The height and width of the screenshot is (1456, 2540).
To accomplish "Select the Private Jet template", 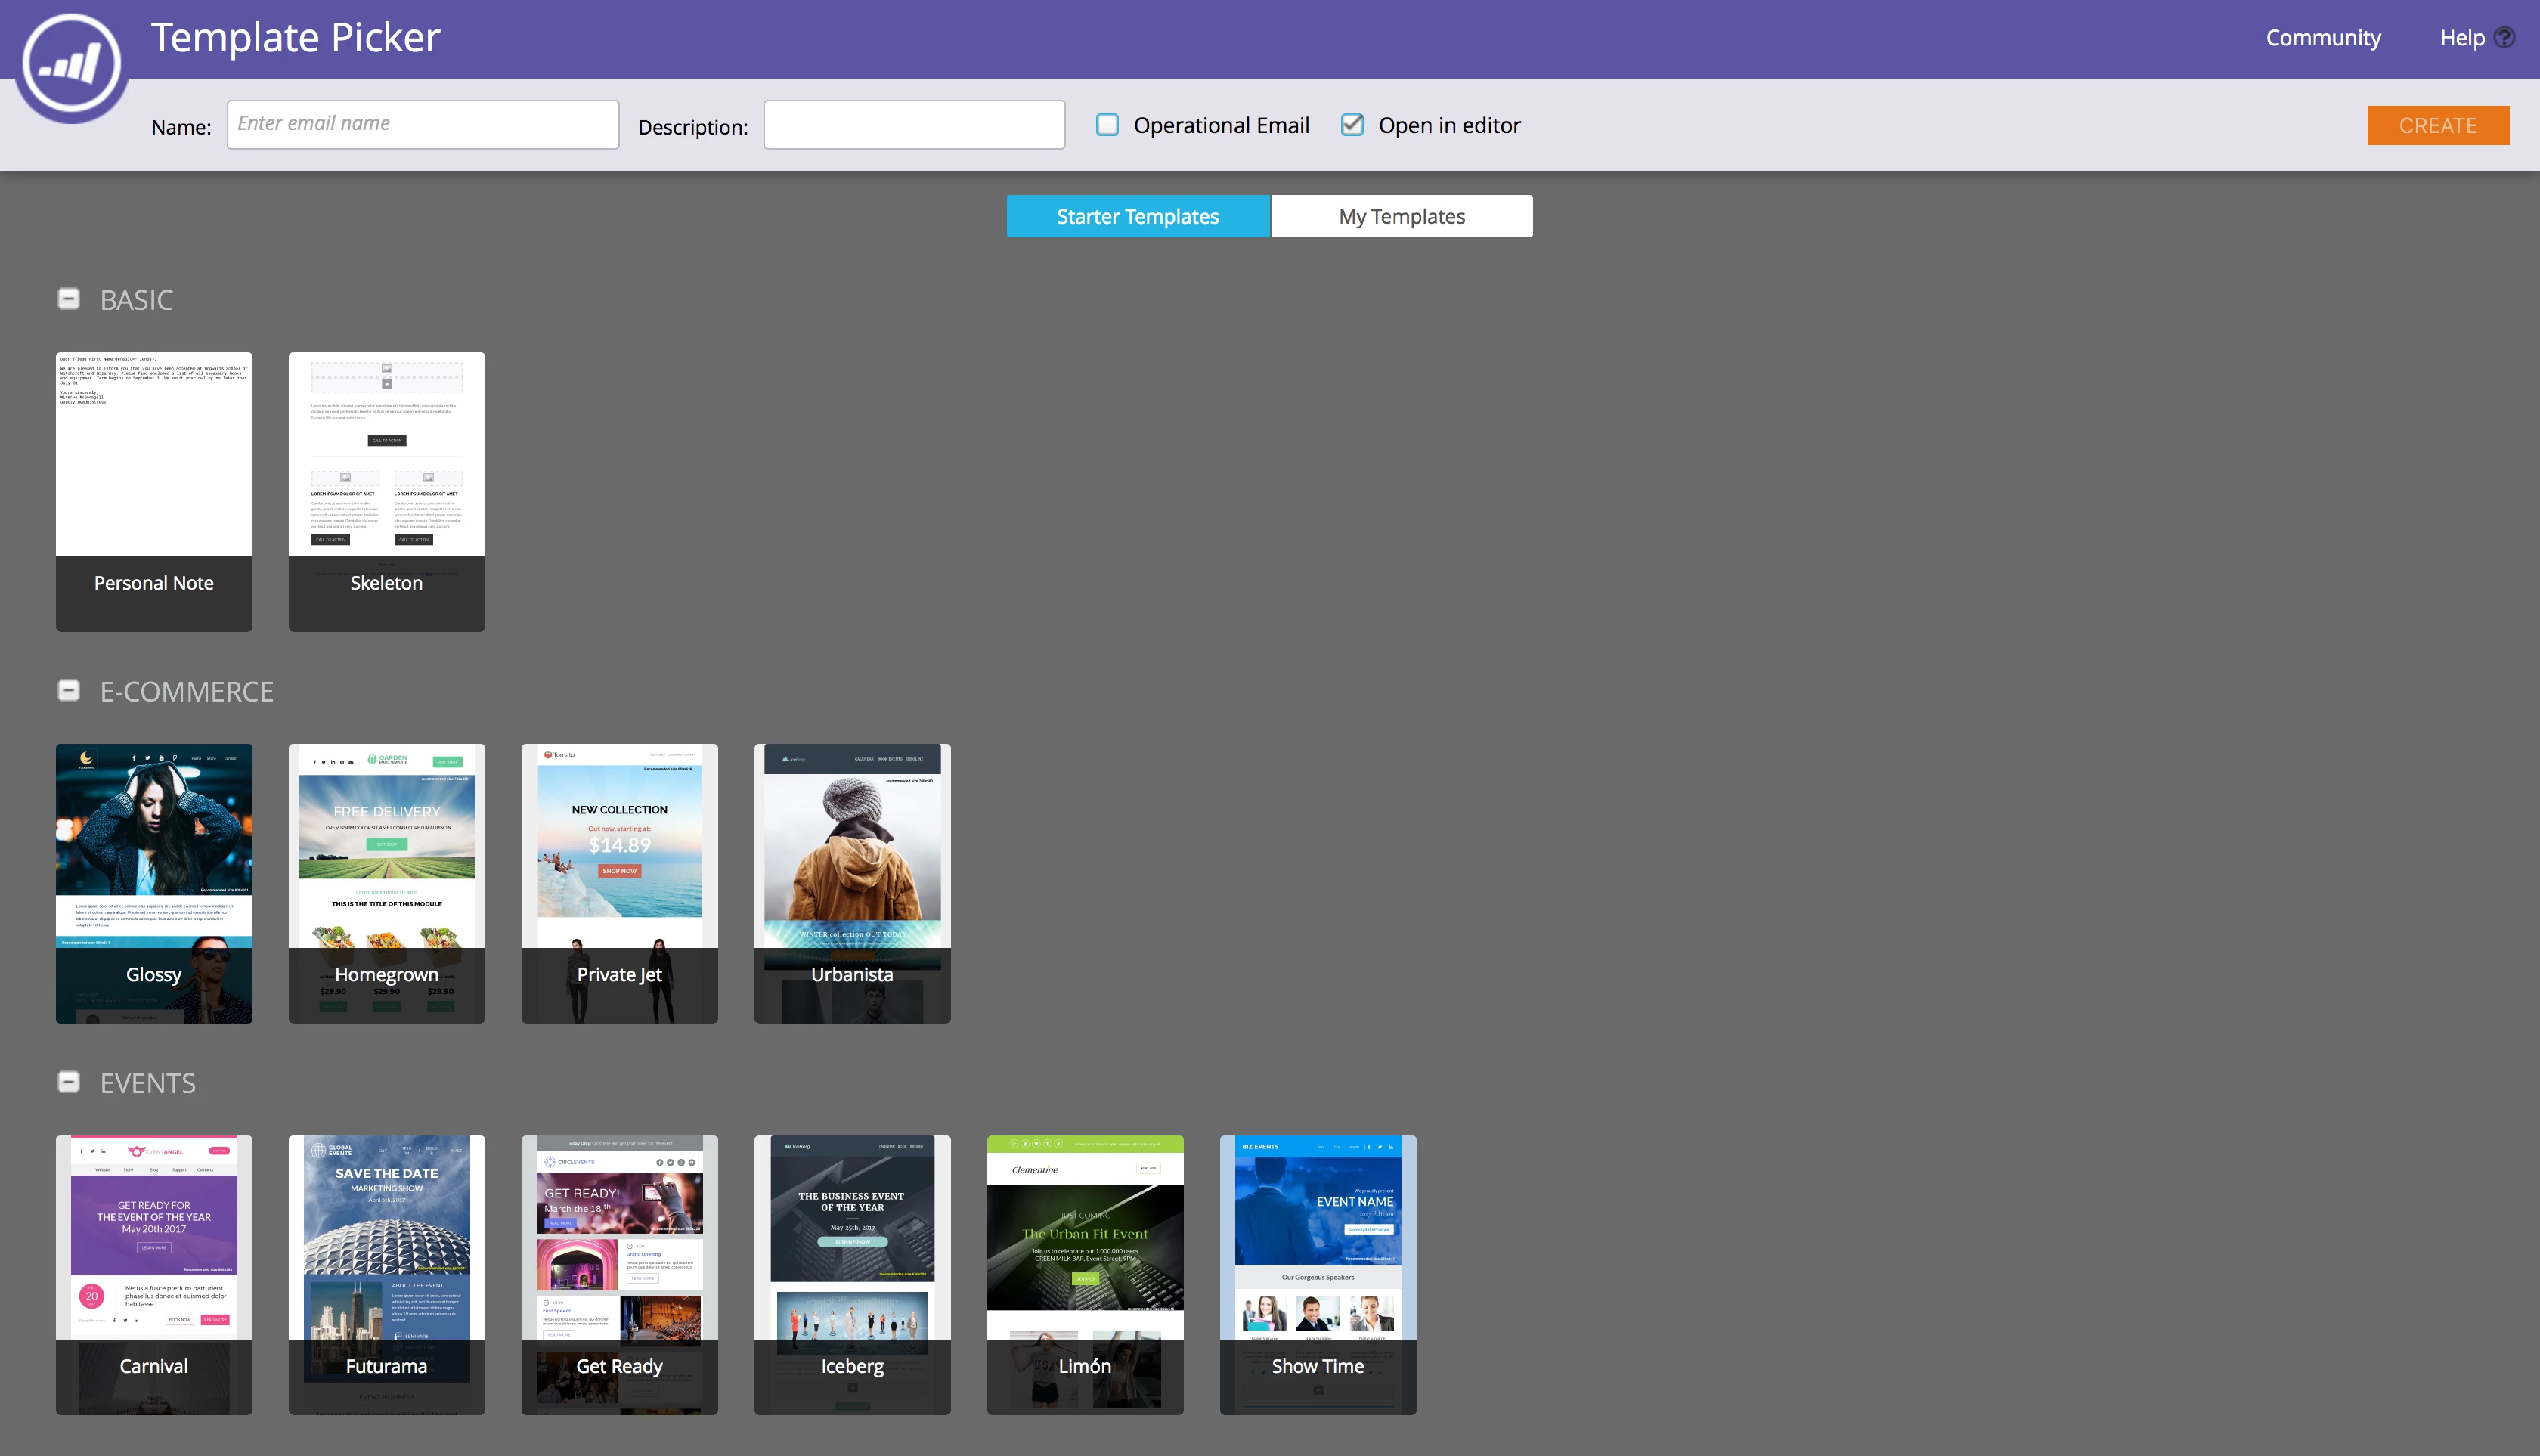I will 619,882.
